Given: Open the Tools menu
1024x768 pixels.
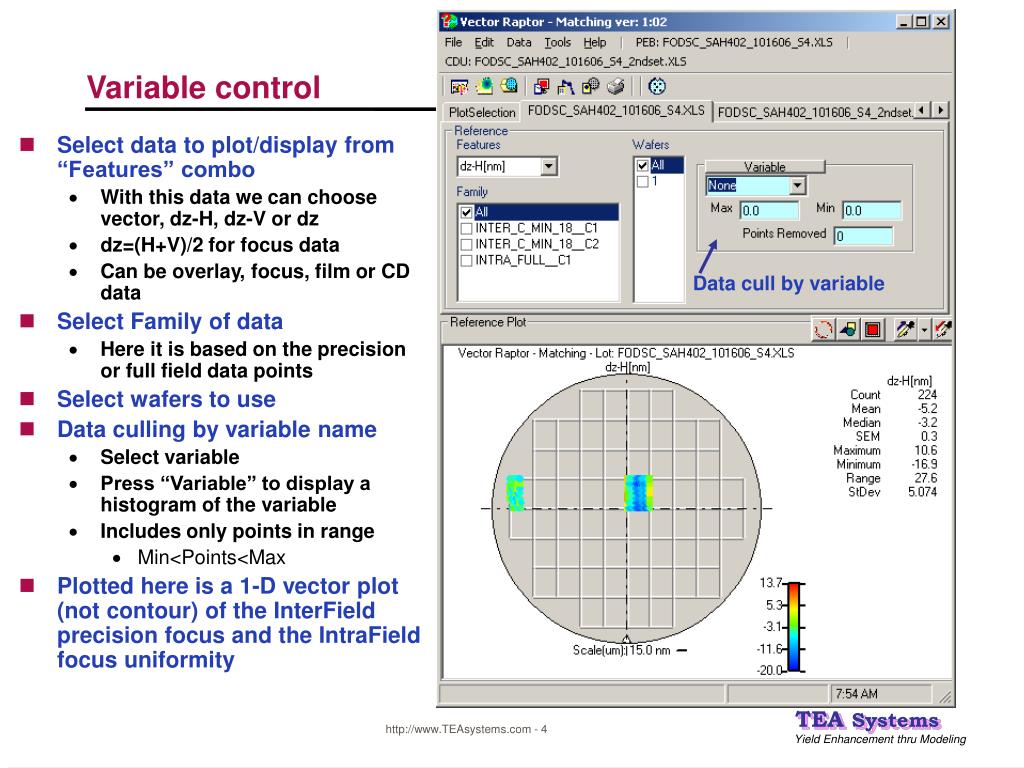Looking at the screenshot, I should tap(558, 42).
